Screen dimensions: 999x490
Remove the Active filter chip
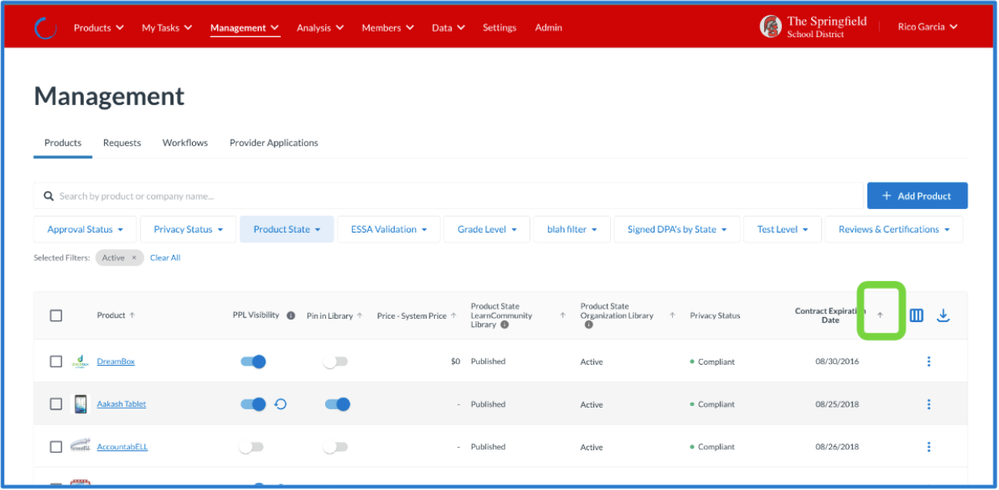[x=134, y=258]
